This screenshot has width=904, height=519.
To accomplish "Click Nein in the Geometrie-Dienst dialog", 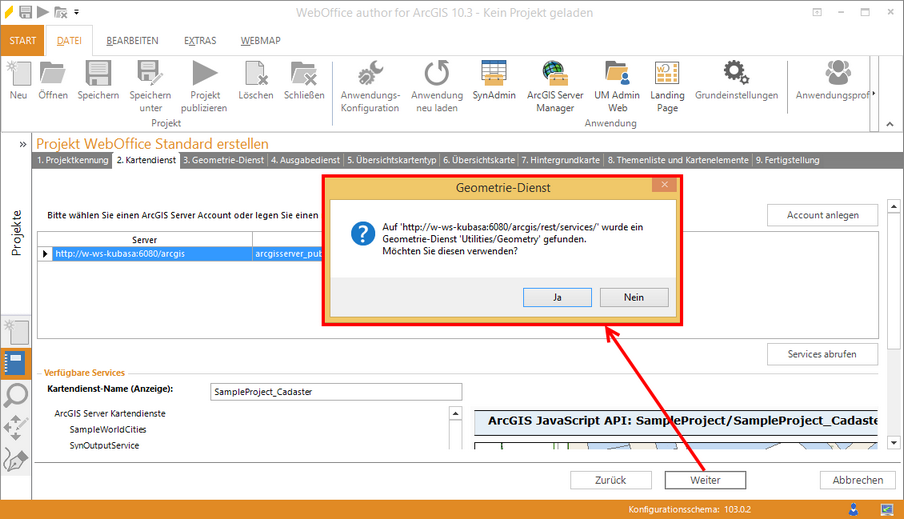I will coord(633,297).
